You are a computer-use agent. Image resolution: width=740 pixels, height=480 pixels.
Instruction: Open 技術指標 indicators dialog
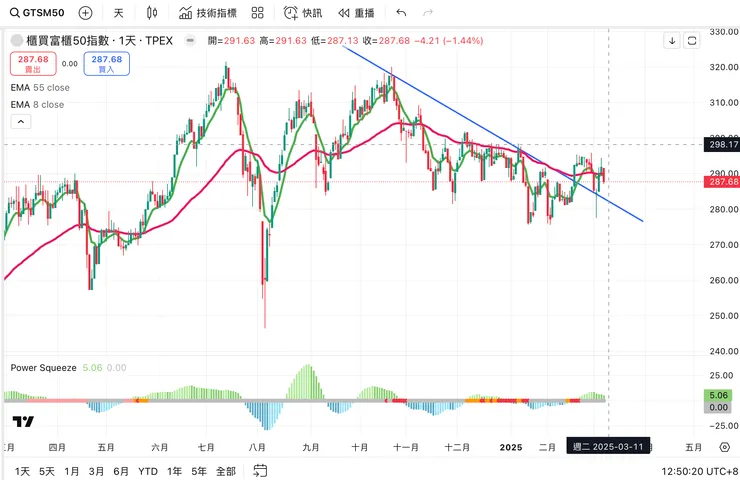point(208,13)
